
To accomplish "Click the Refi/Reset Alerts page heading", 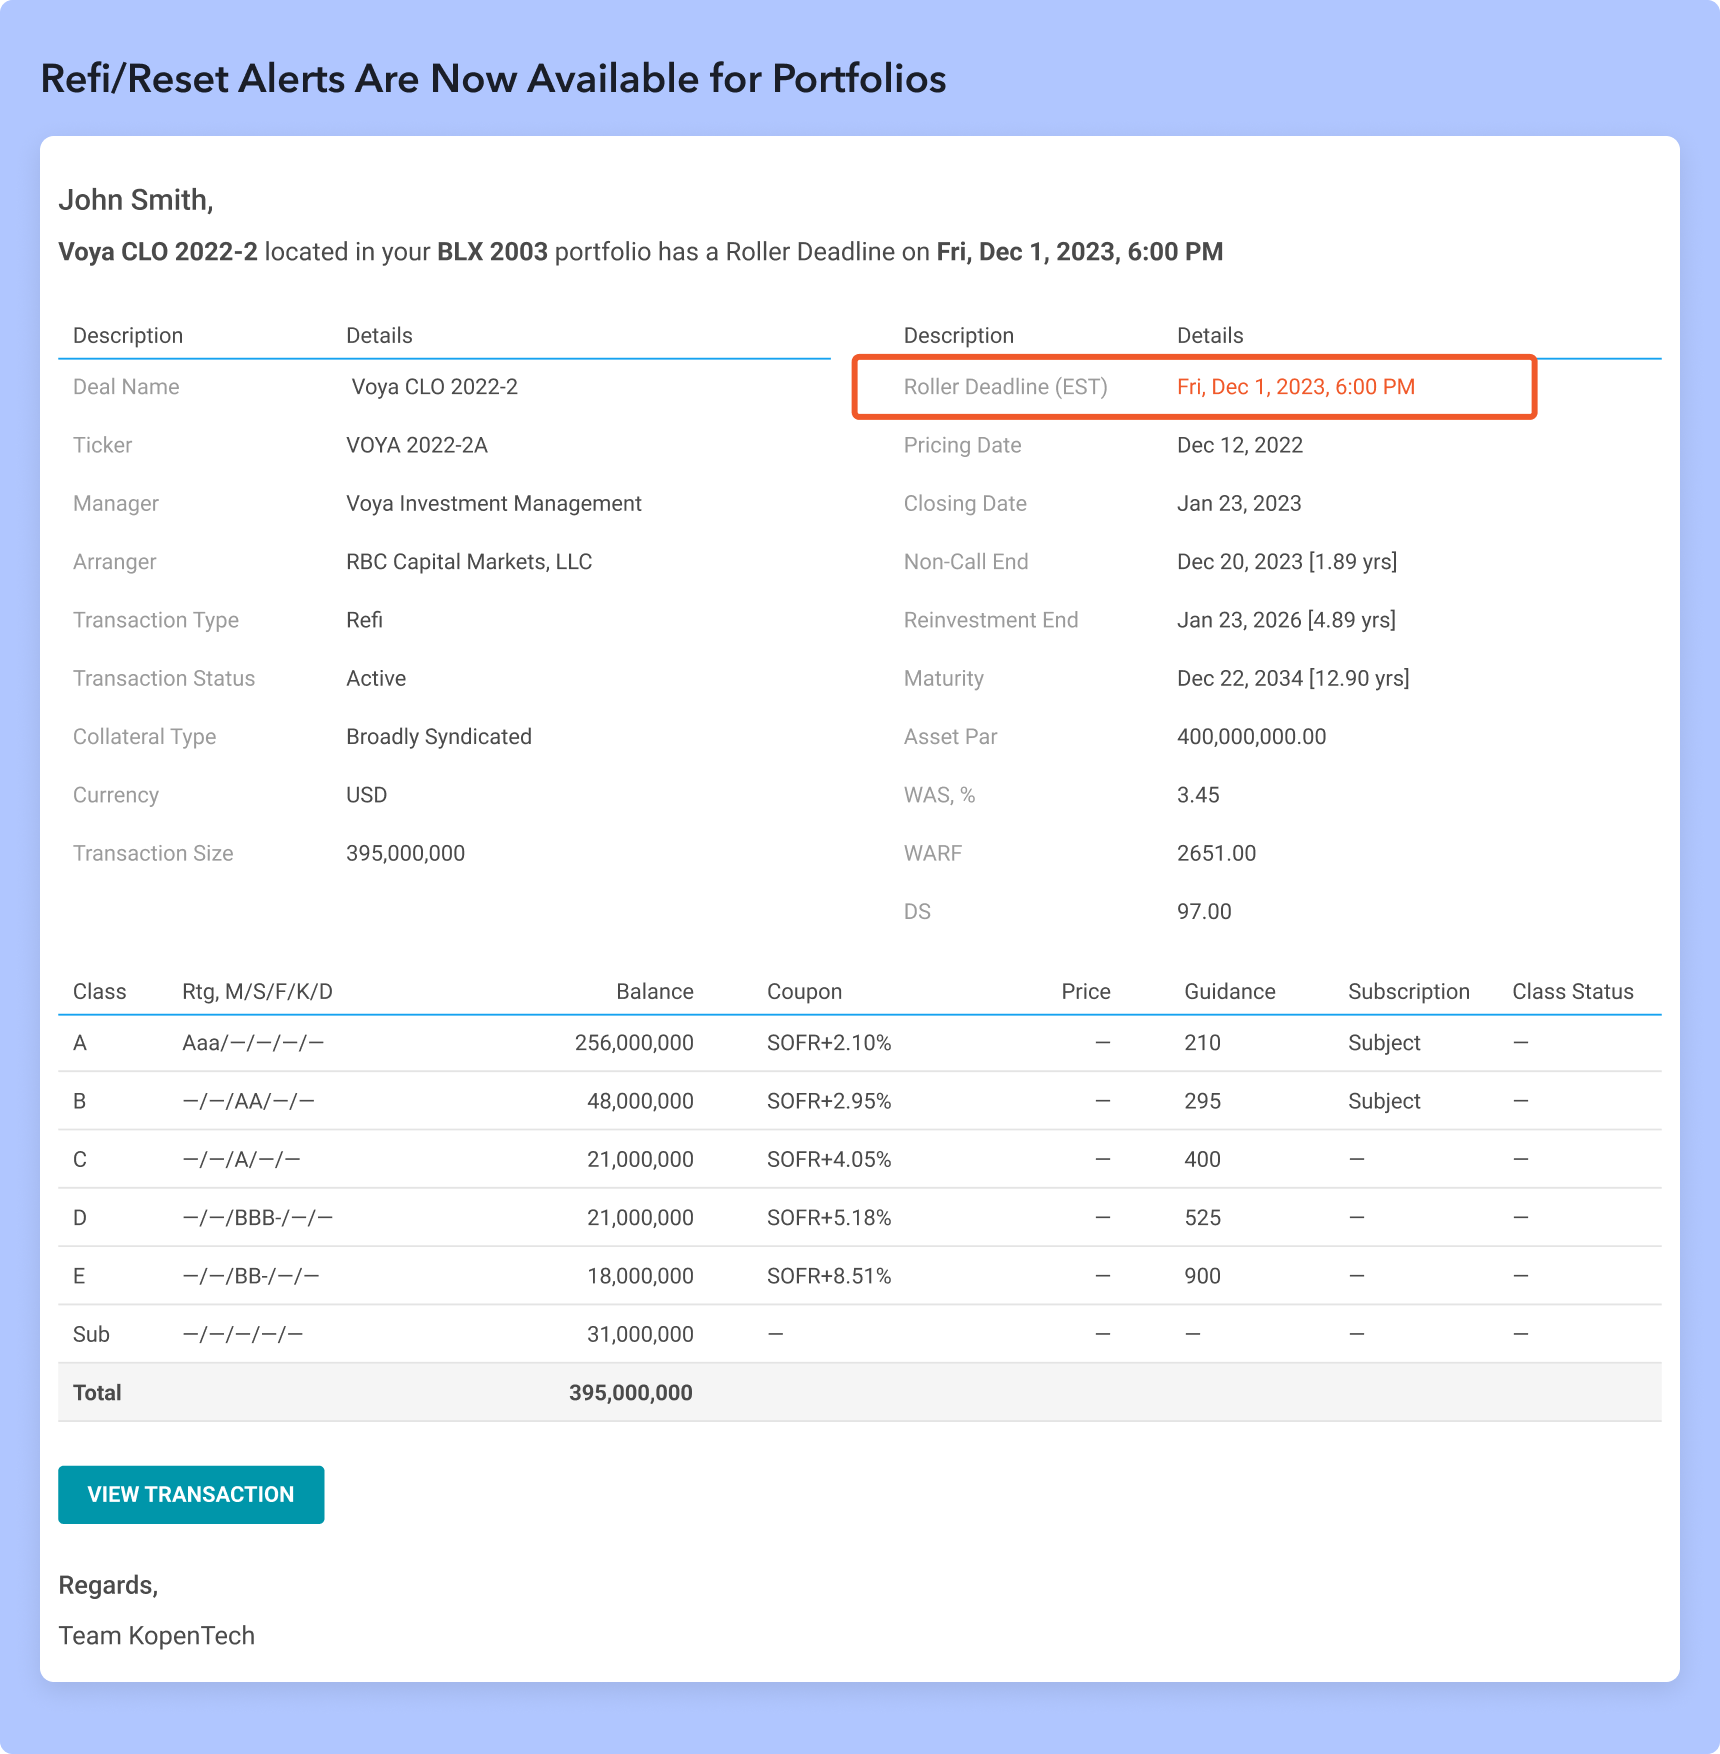I will click(x=493, y=79).
